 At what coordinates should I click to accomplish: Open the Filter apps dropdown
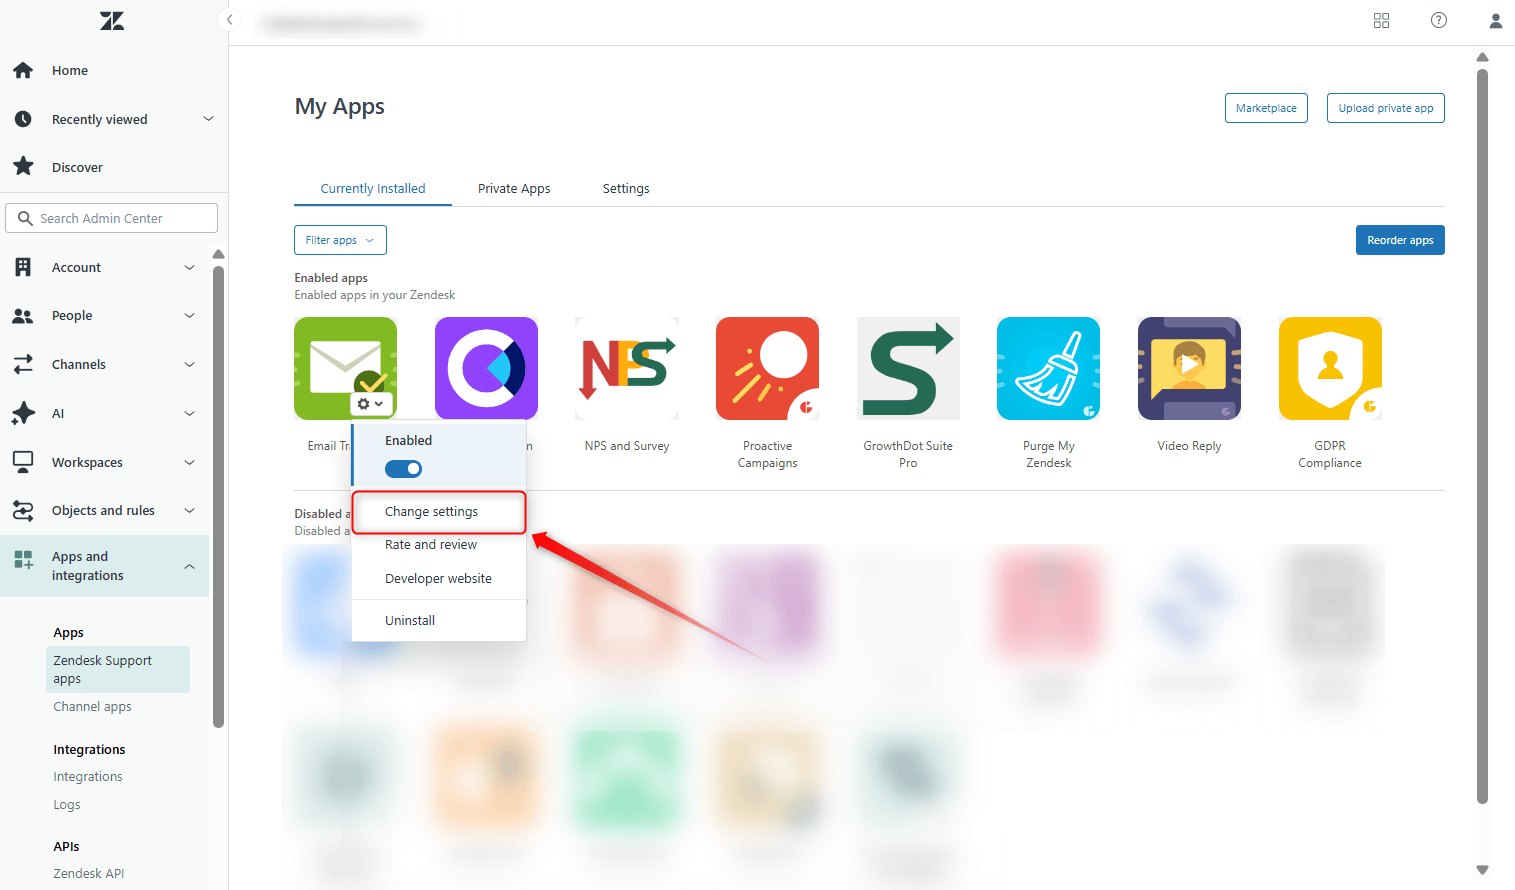(x=340, y=240)
